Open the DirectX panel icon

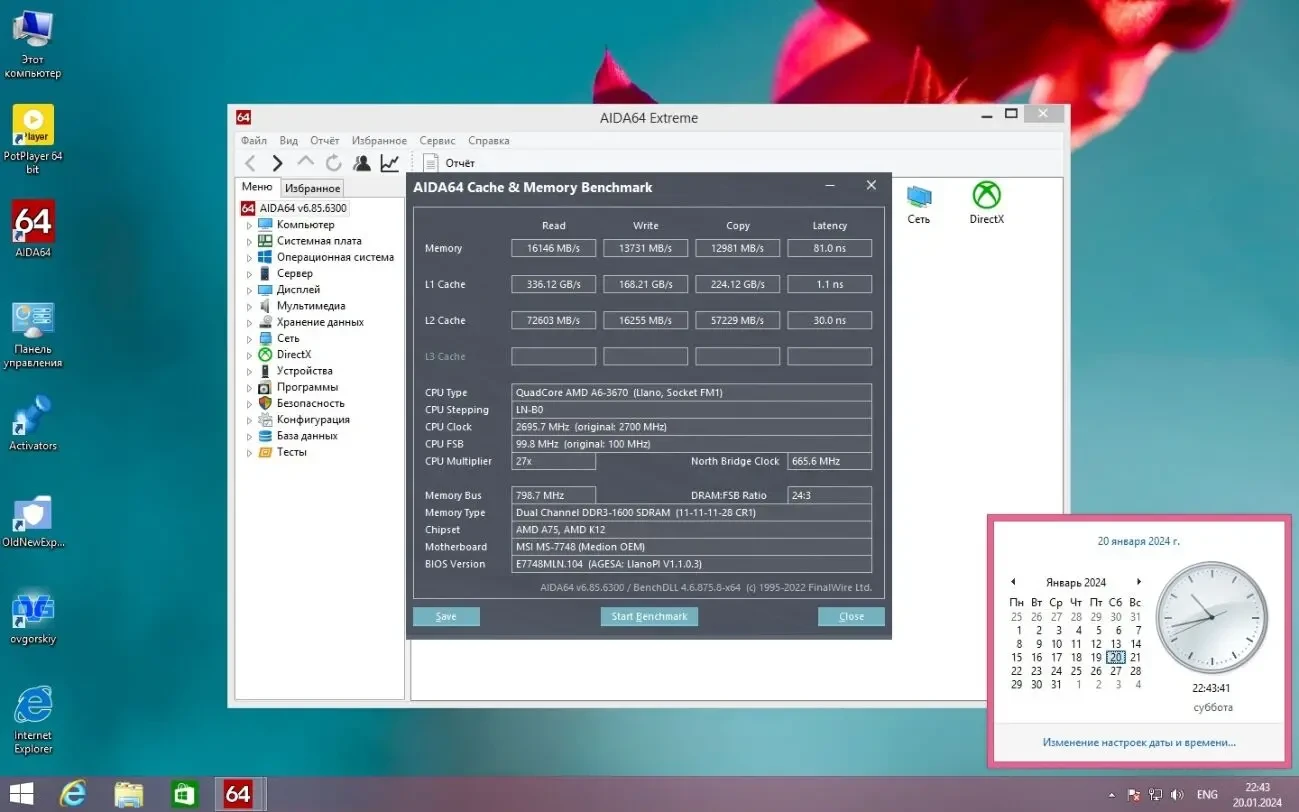[986, 197]
